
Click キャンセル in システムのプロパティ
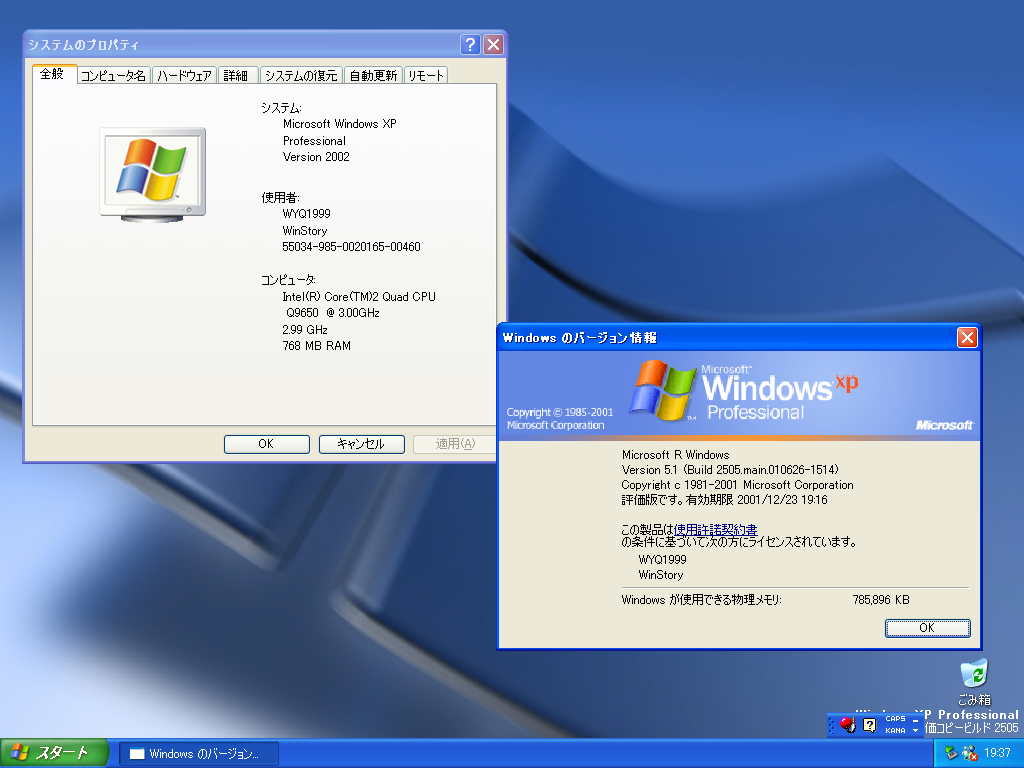pos(361,444)
